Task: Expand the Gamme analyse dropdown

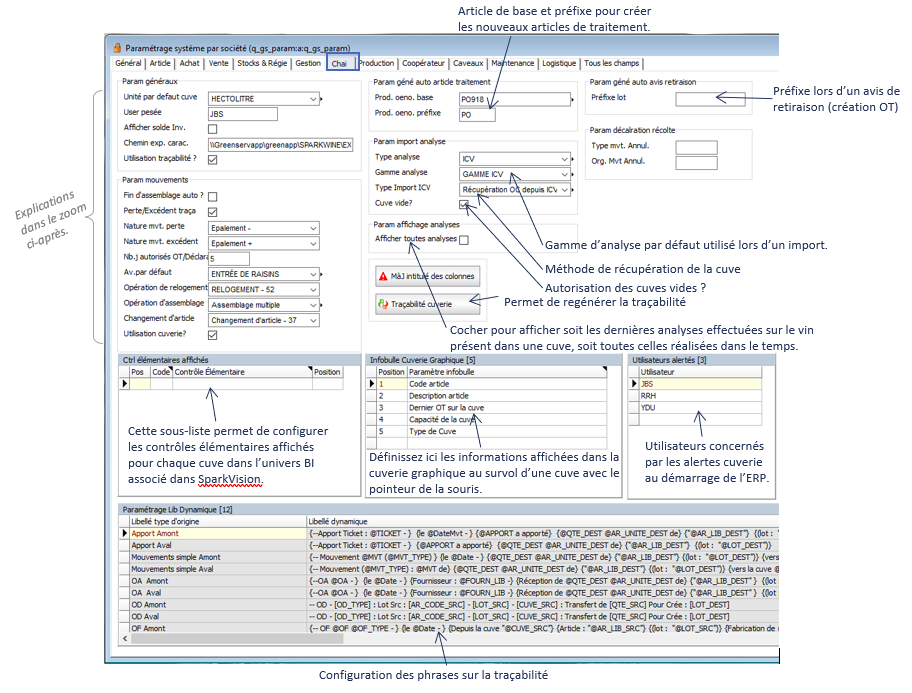Action: pos(565,174)
